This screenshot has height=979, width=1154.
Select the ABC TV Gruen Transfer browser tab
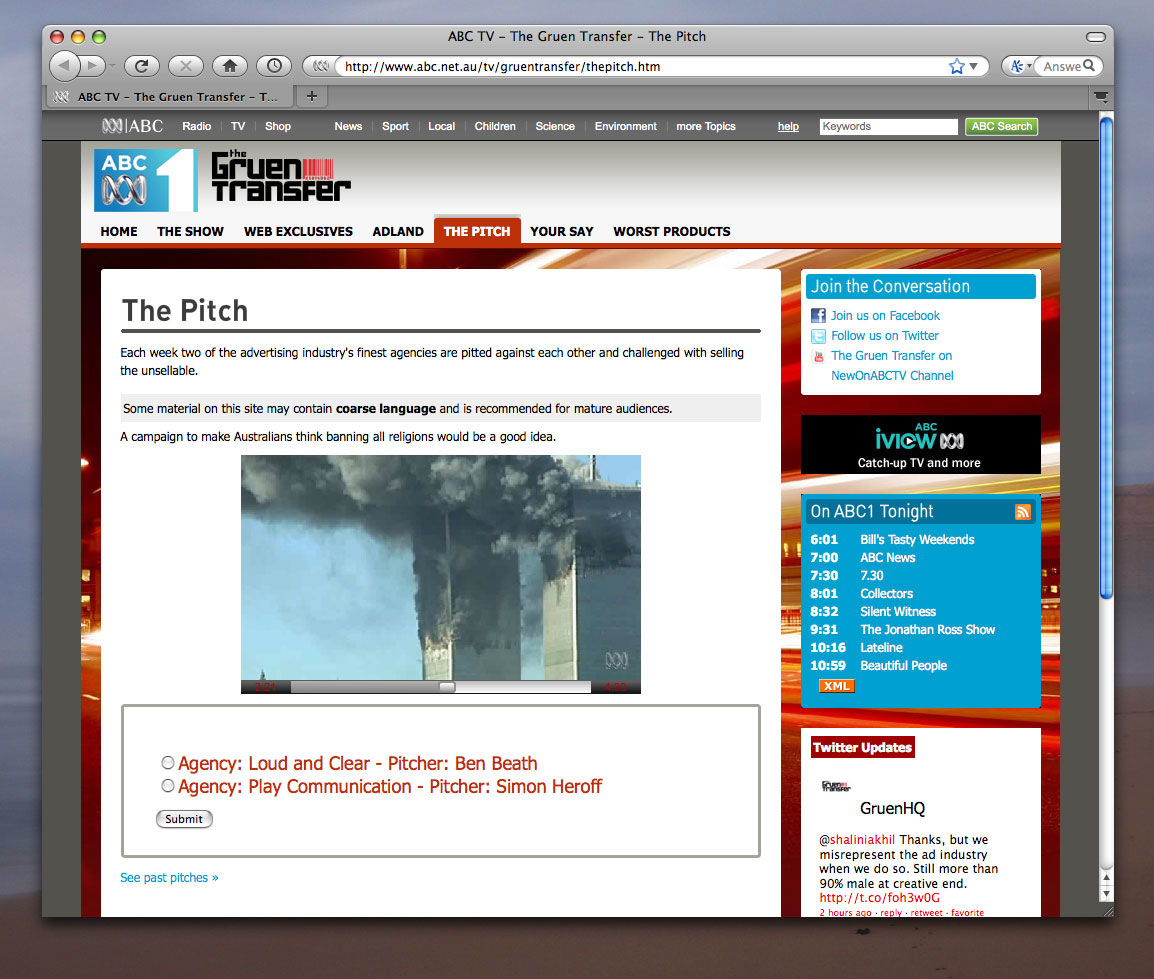(169, 96)
